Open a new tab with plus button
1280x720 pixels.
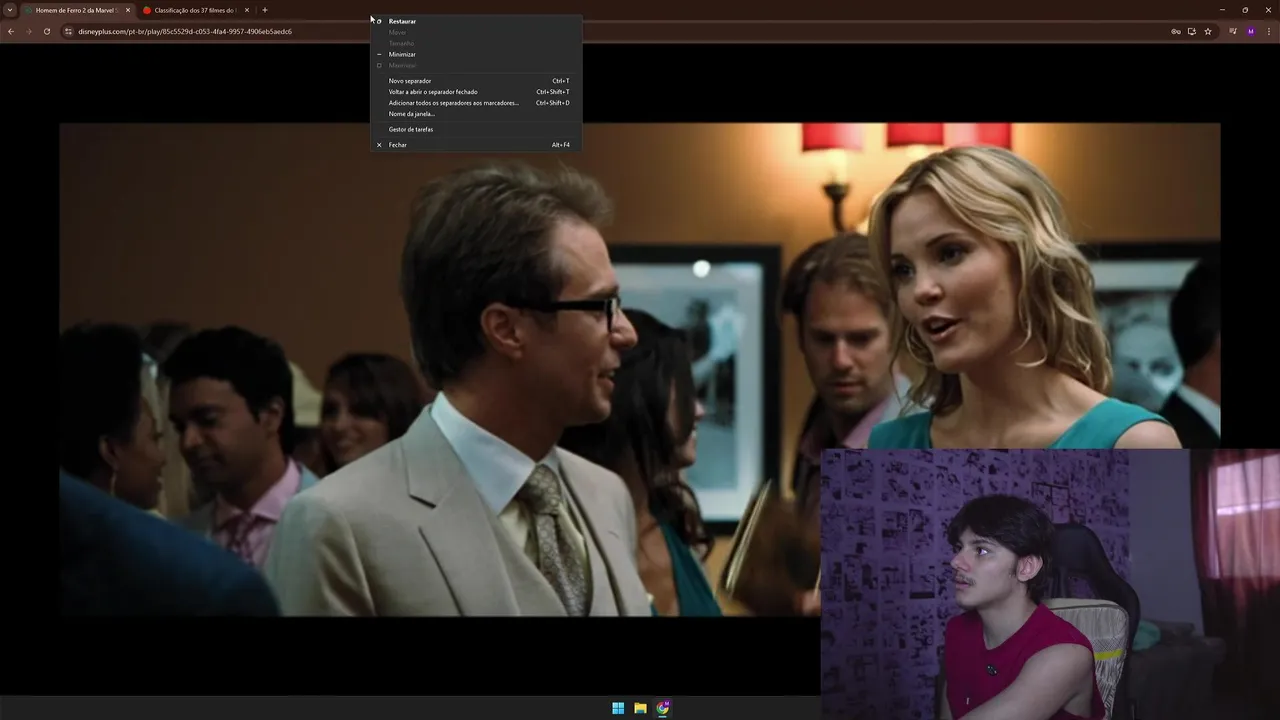pyautogui.click(x=265, y=10)
